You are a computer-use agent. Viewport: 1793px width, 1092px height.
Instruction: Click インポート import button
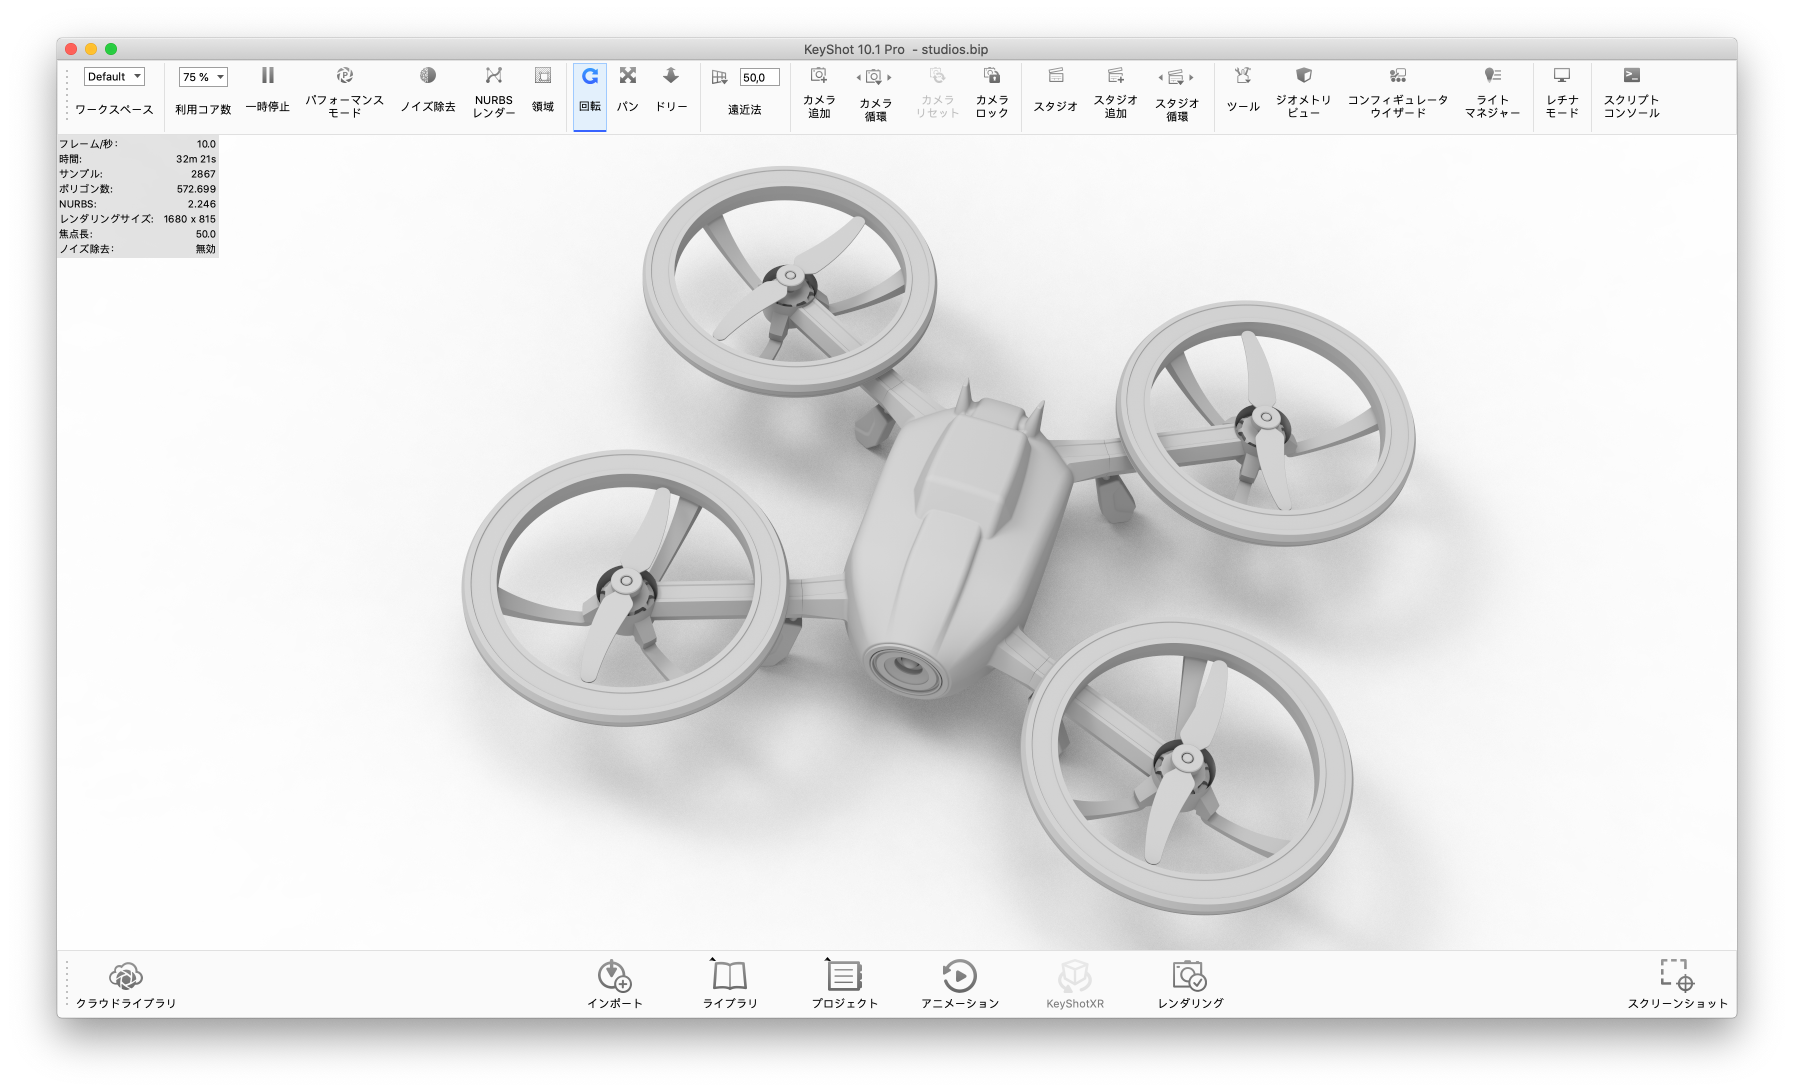click(615, 984)
